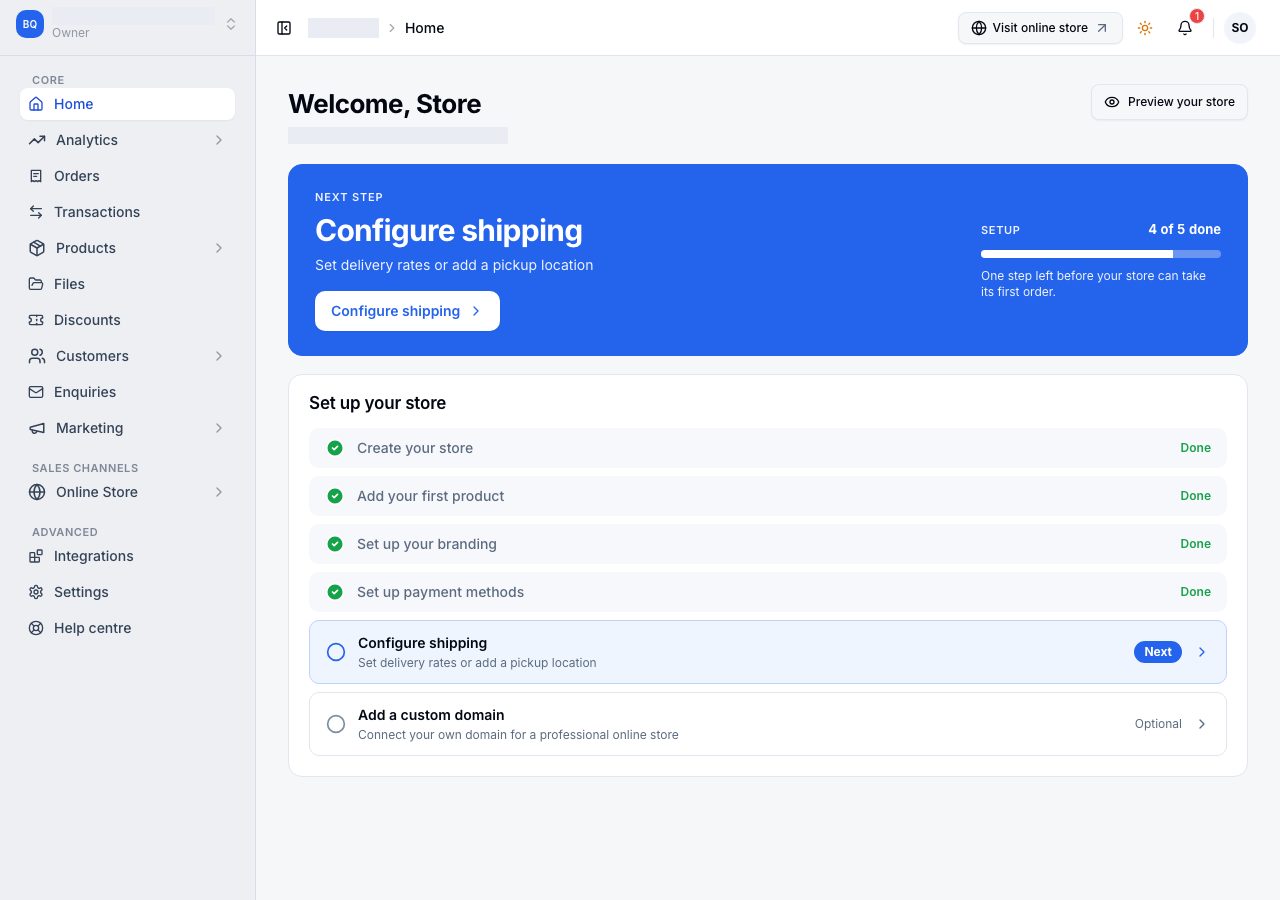Click green check beside Add your first product
1280x900 pixels.
point(335,496)
